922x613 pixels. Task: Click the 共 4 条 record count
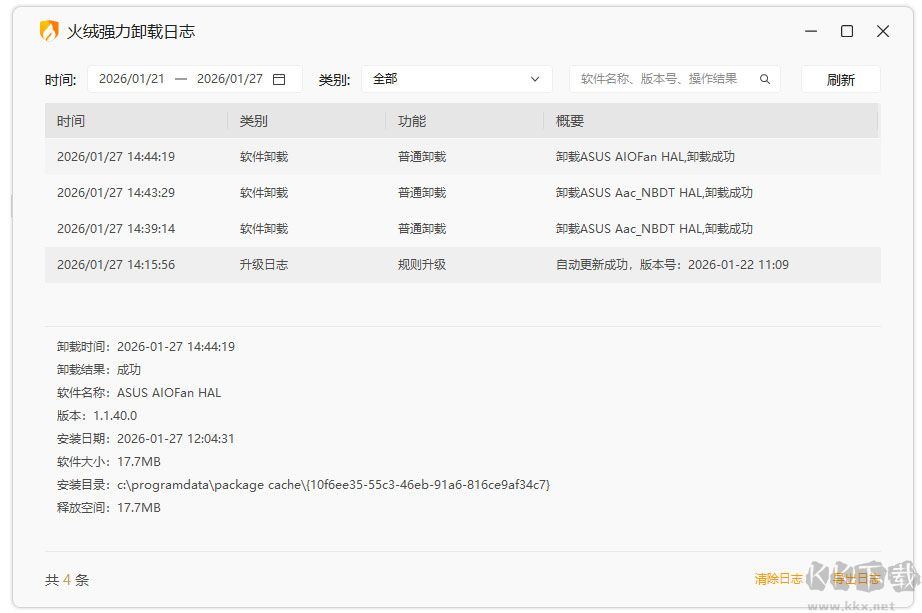tap(67, 580)
